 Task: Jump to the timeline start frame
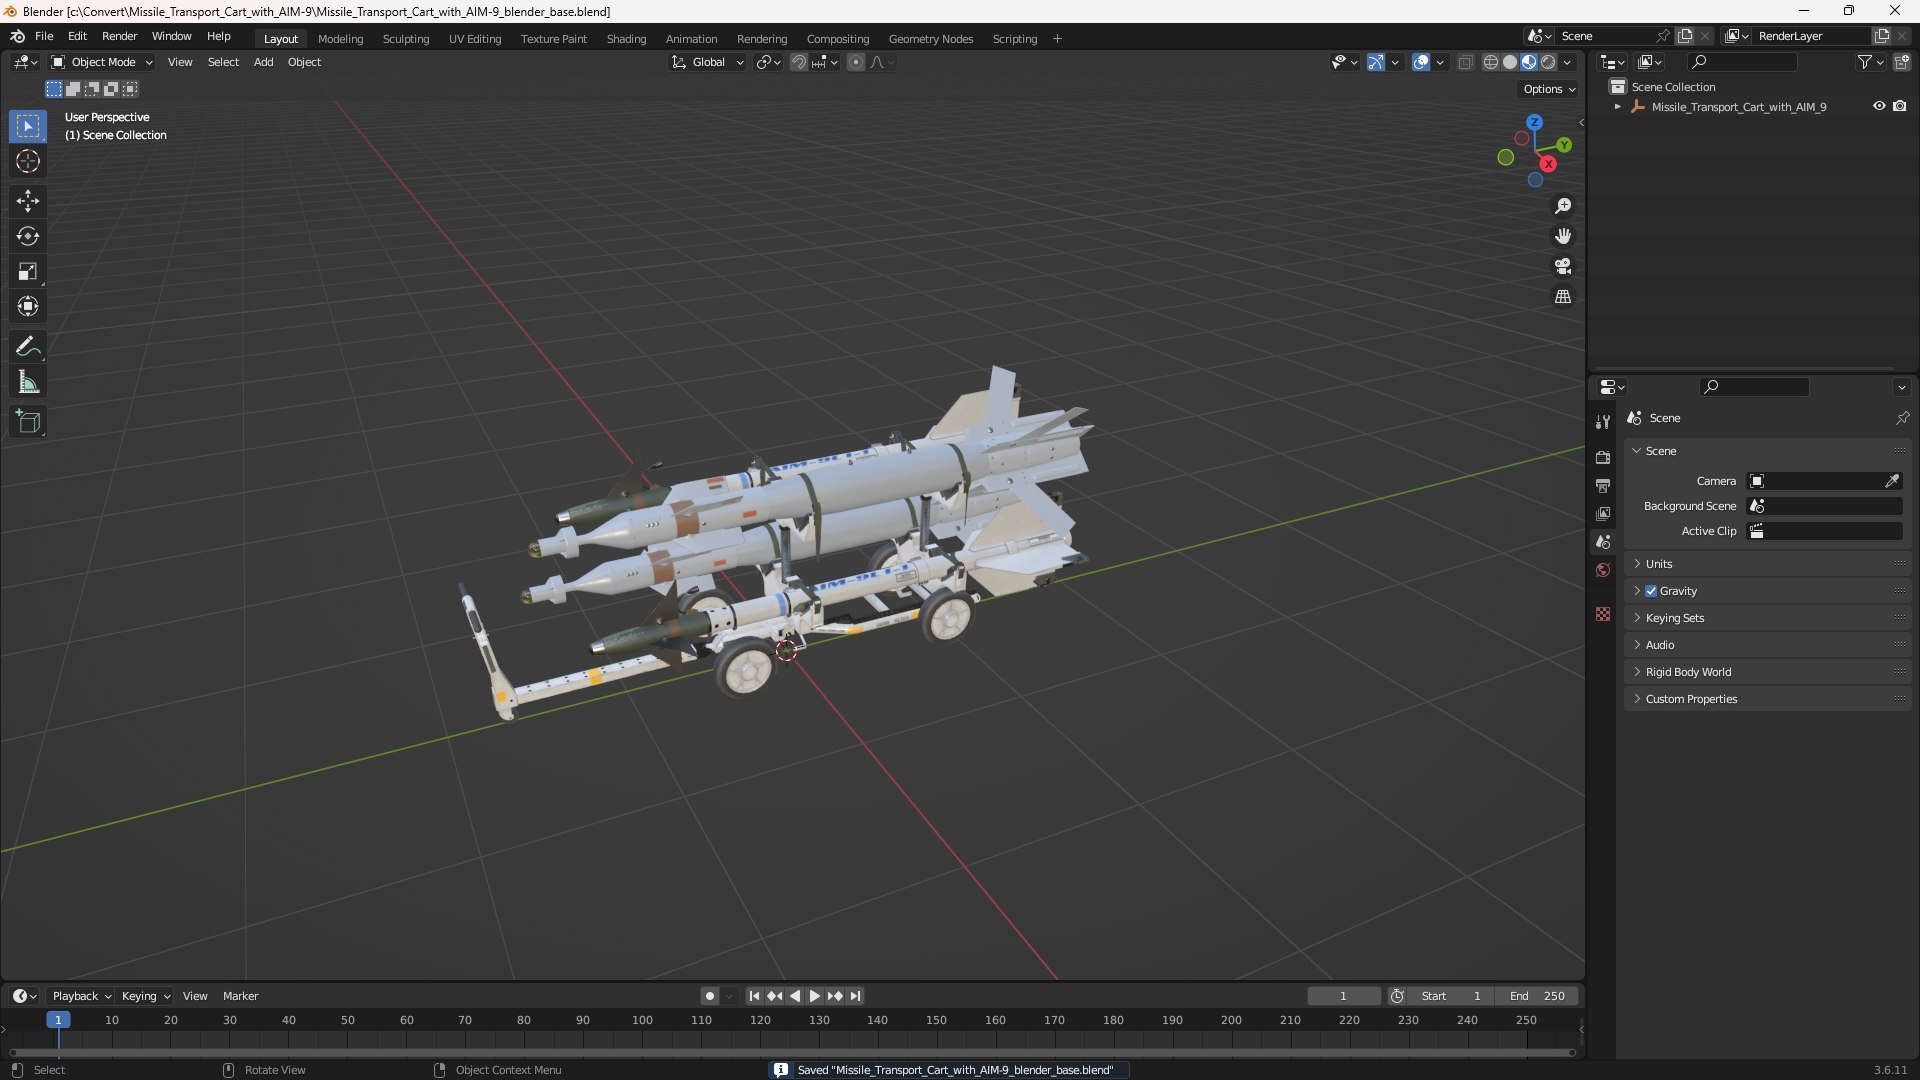coord(754,996)
